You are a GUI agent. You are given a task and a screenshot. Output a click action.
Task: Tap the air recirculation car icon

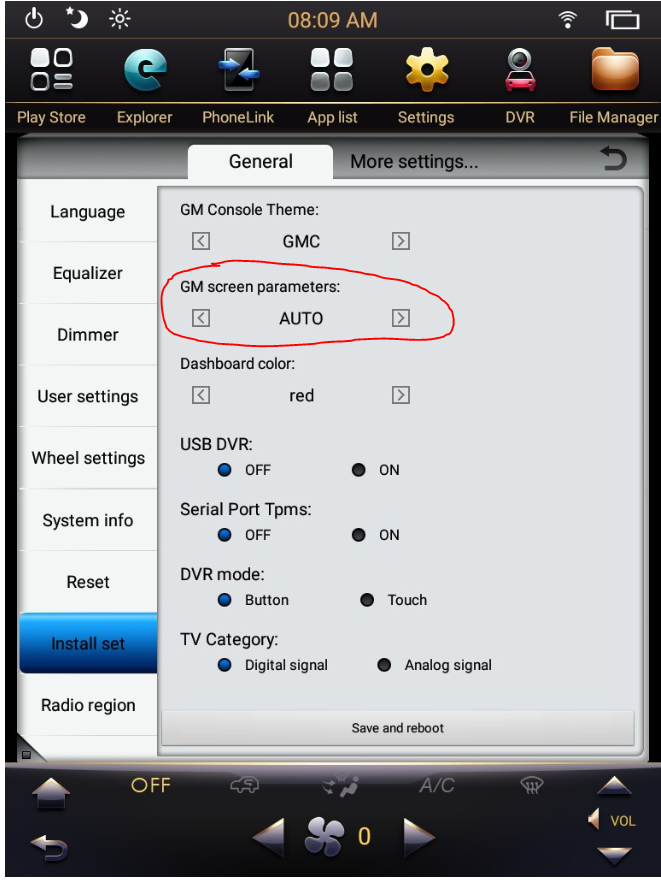(244, 784)
